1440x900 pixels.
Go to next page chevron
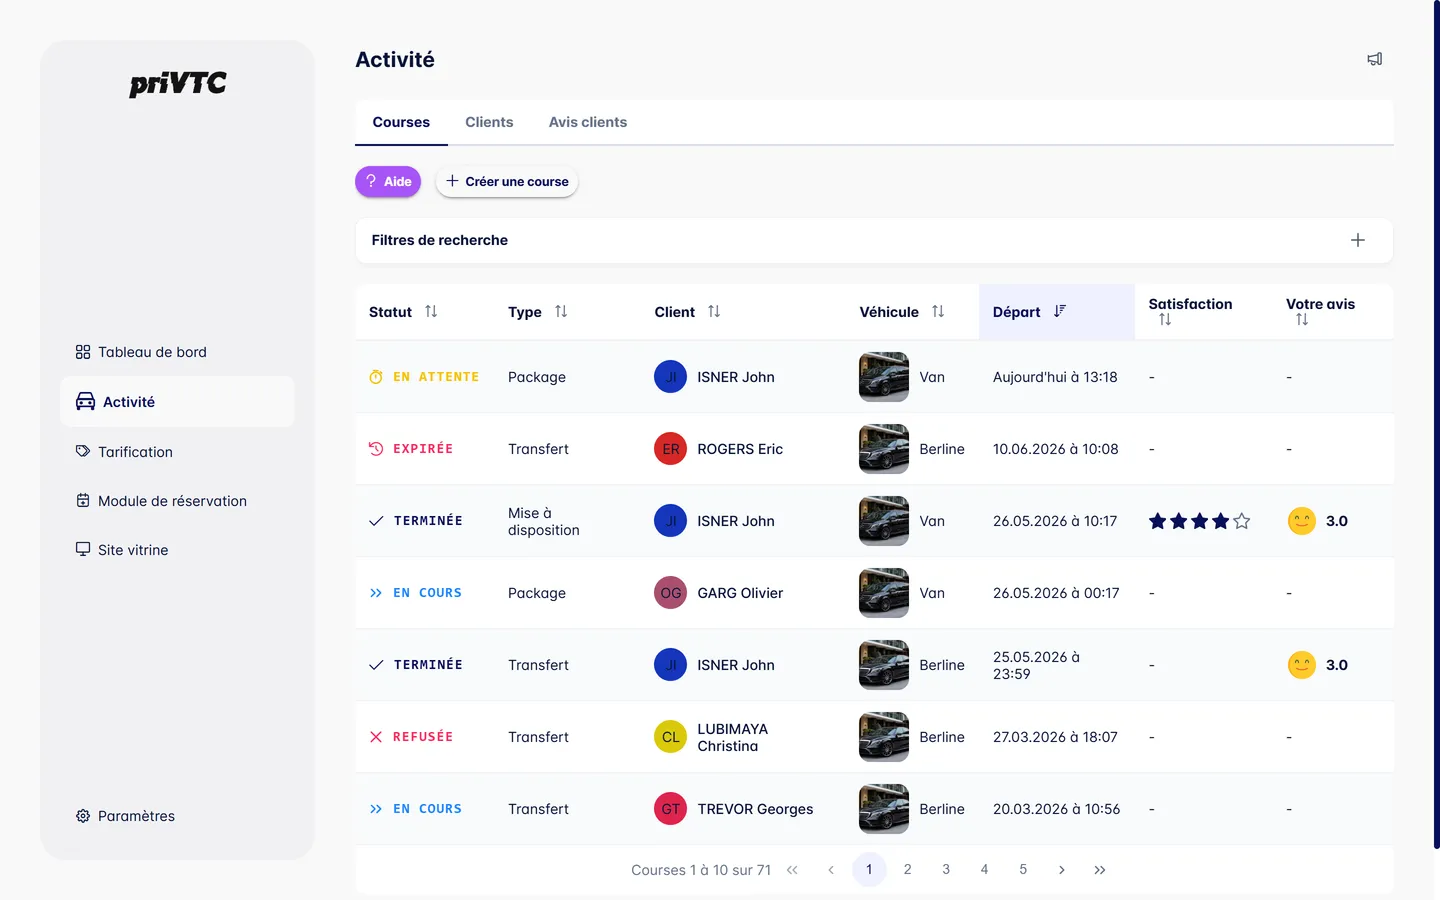tap(1061, 870)
